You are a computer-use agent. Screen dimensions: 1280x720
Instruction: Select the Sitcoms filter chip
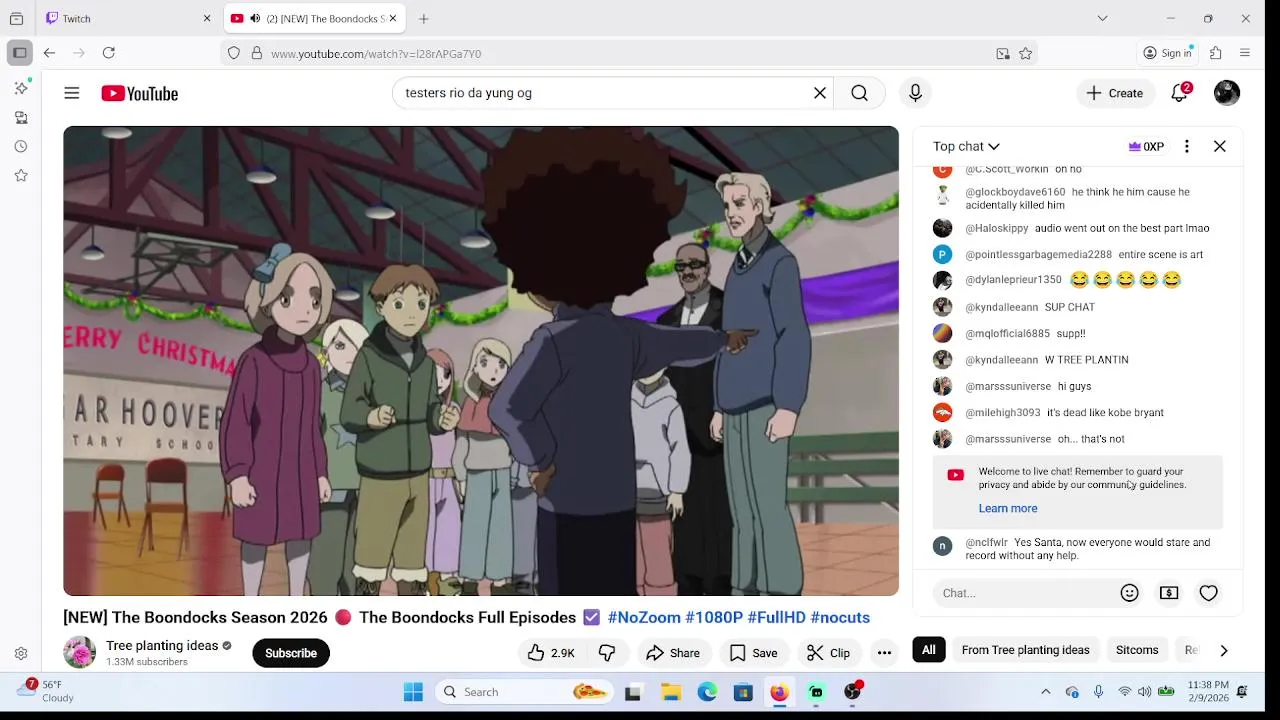[1137, 650]
